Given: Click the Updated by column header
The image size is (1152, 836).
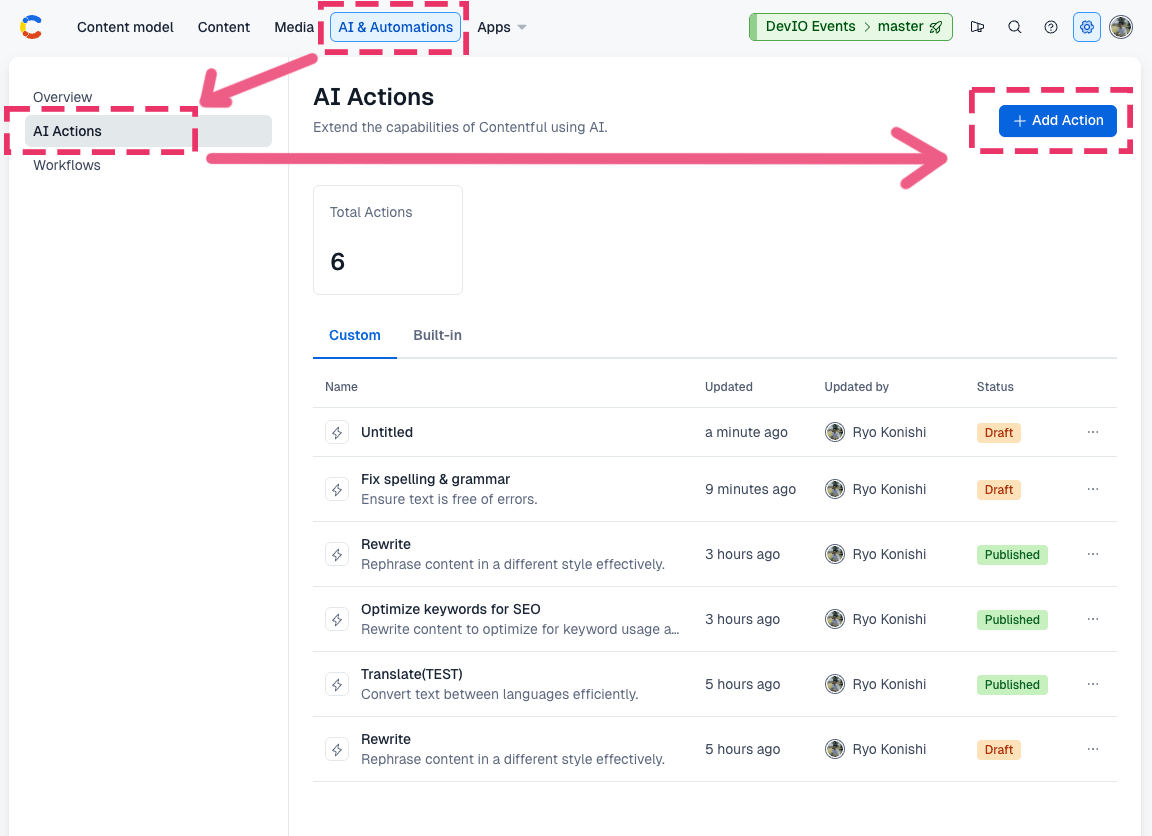Looking at the screenshot, I should [857, 387].
